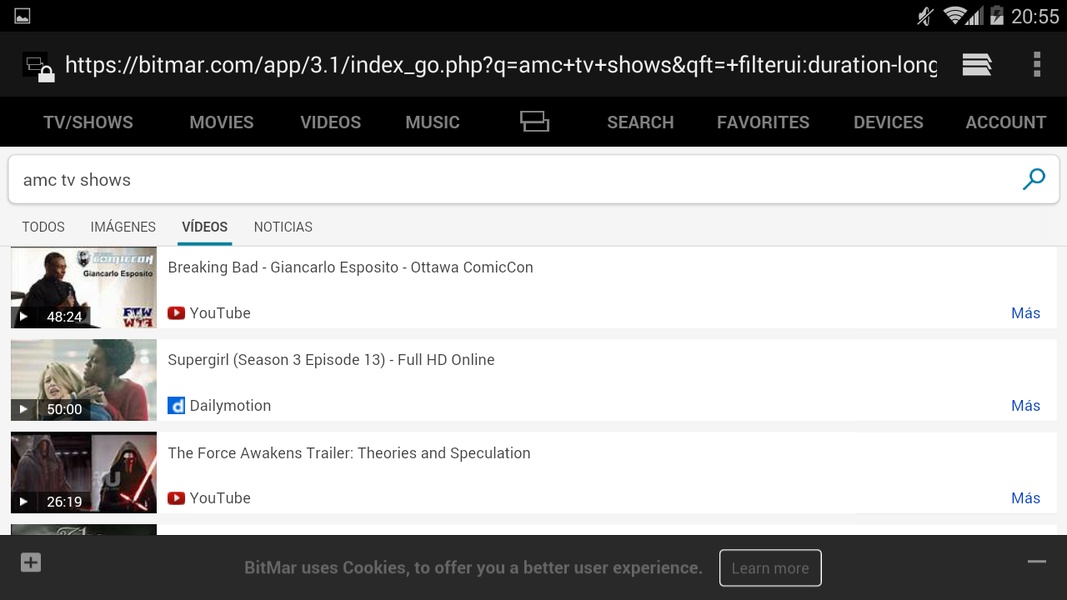This screenshot has height=600, width=1067.
Task: Open the MOVIES menu item
Action: pyautogui.click(x=221, y=122)
